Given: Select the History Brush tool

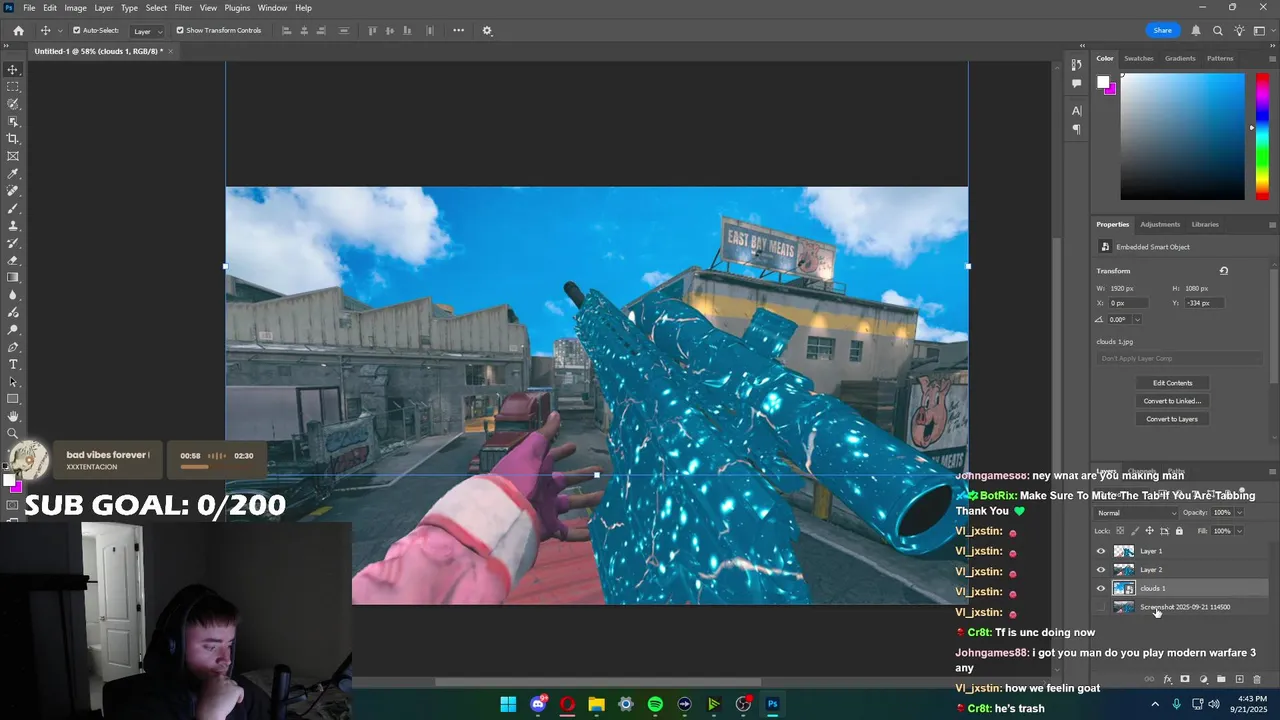Looking at the screenshot, I should click(x=13, y=243).
